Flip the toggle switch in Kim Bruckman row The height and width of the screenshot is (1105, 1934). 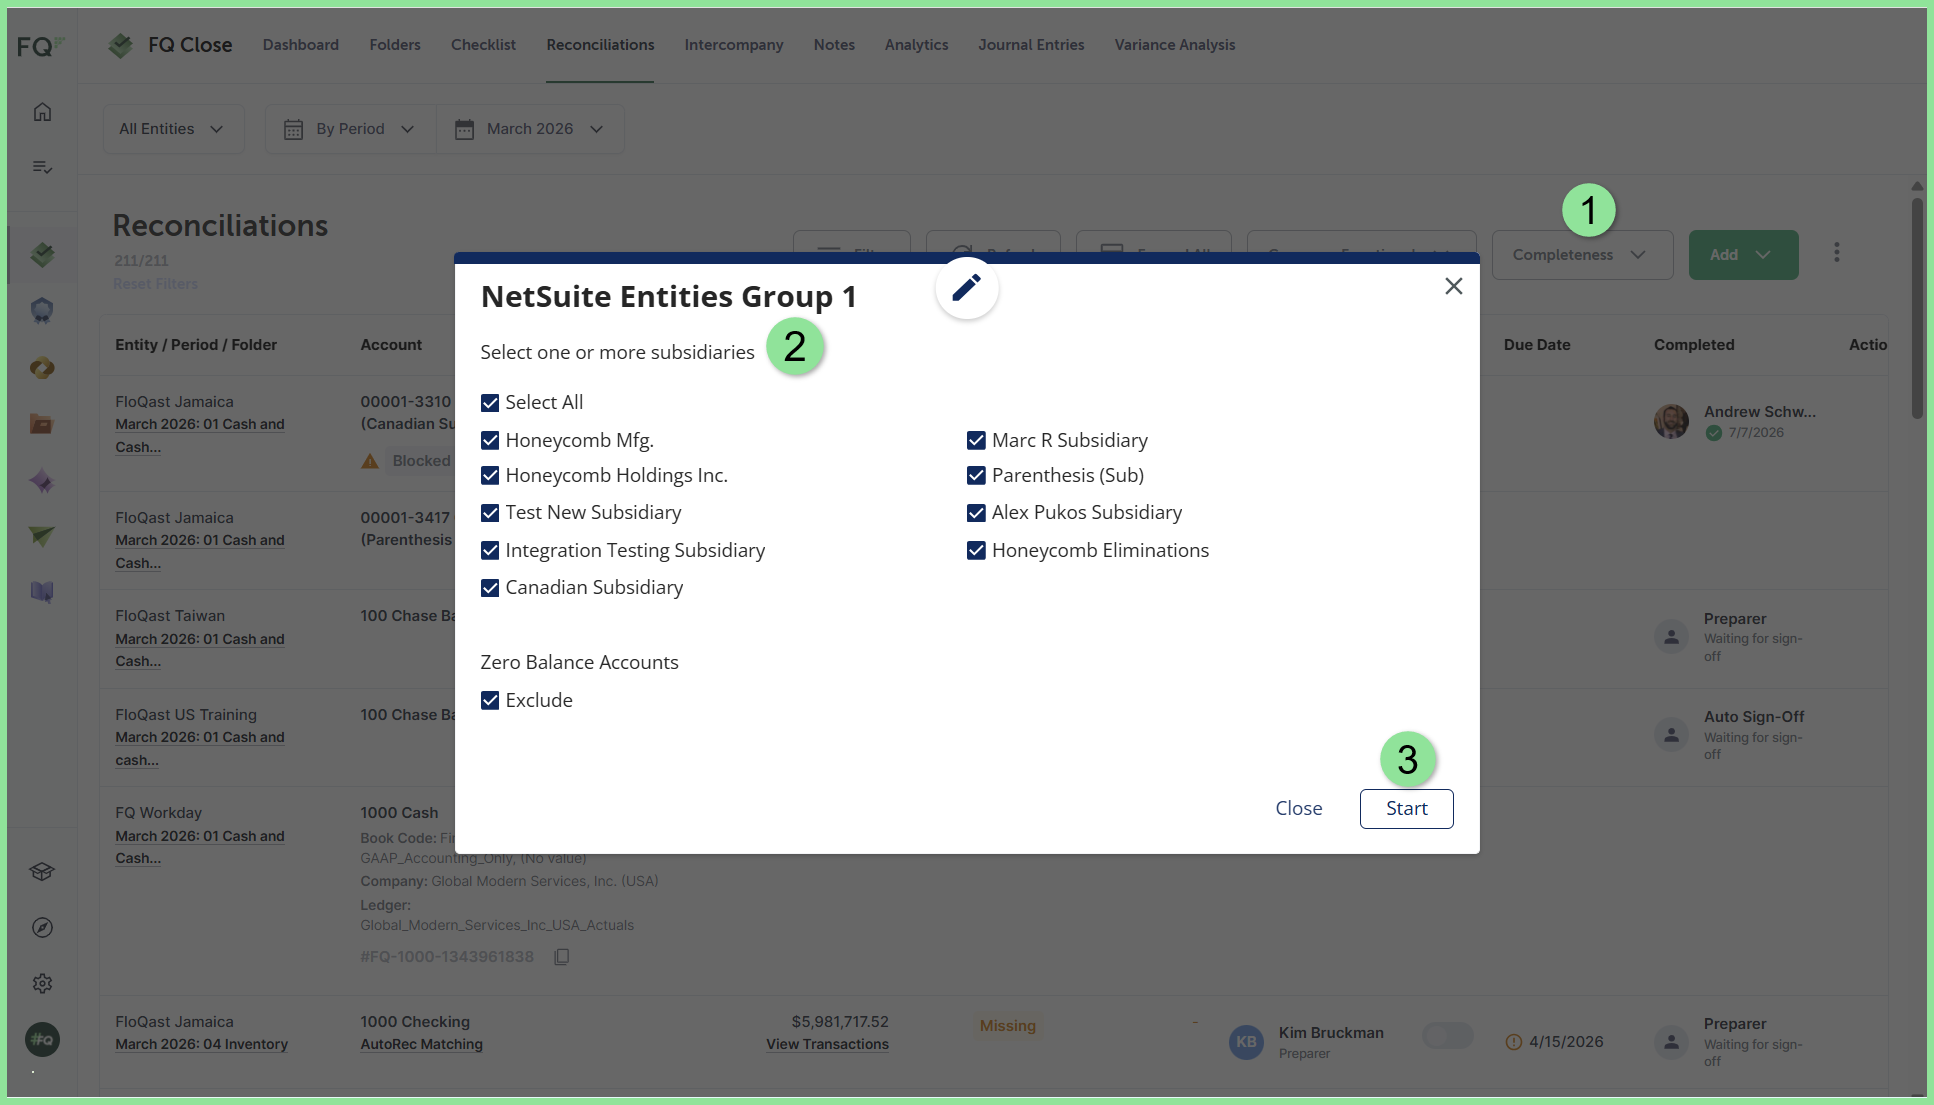1447,1036
